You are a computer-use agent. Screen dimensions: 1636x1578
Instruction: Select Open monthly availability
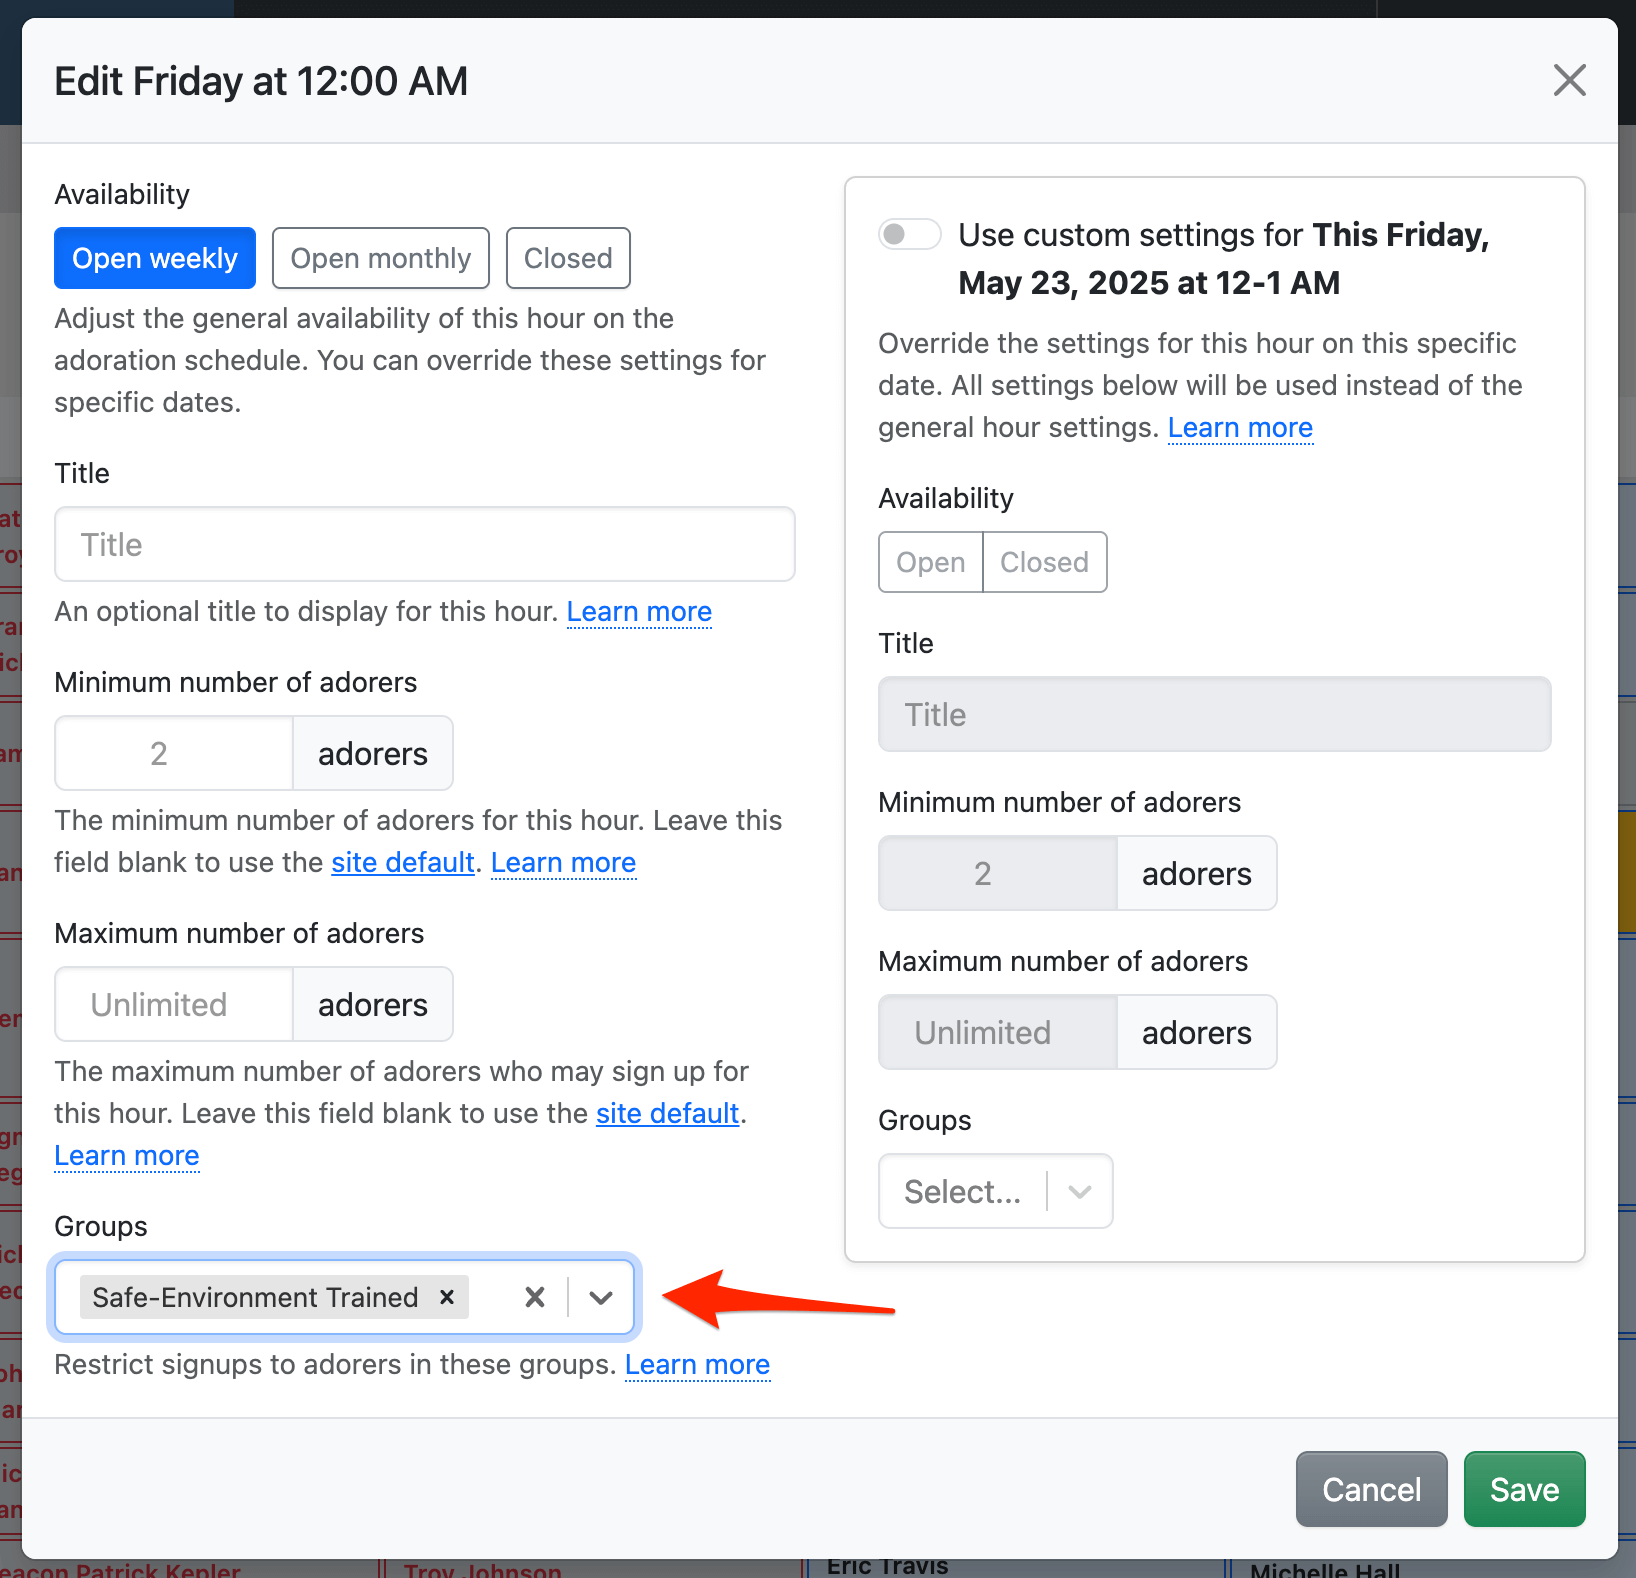coord(380,258)
